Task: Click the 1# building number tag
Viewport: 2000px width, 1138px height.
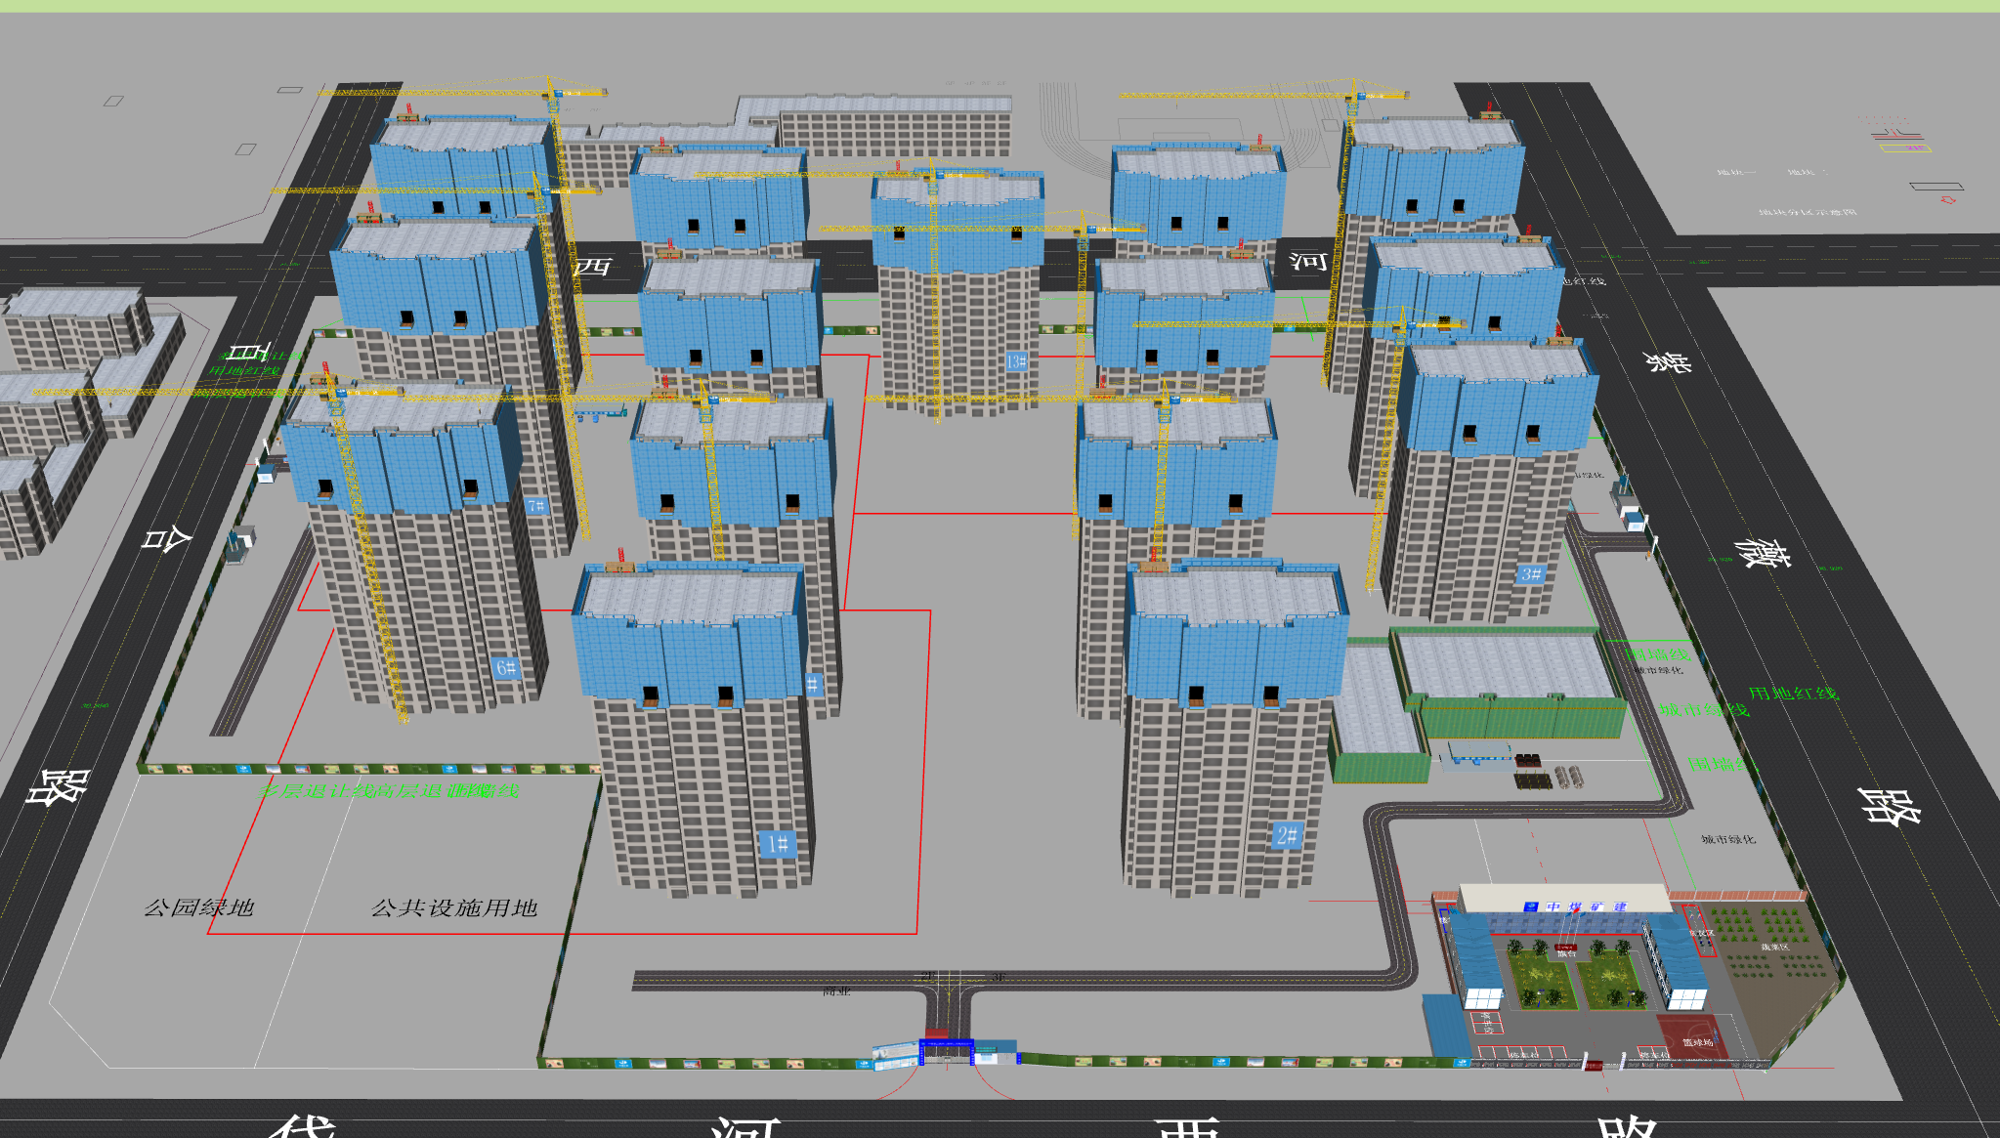Action: point(777,845)
